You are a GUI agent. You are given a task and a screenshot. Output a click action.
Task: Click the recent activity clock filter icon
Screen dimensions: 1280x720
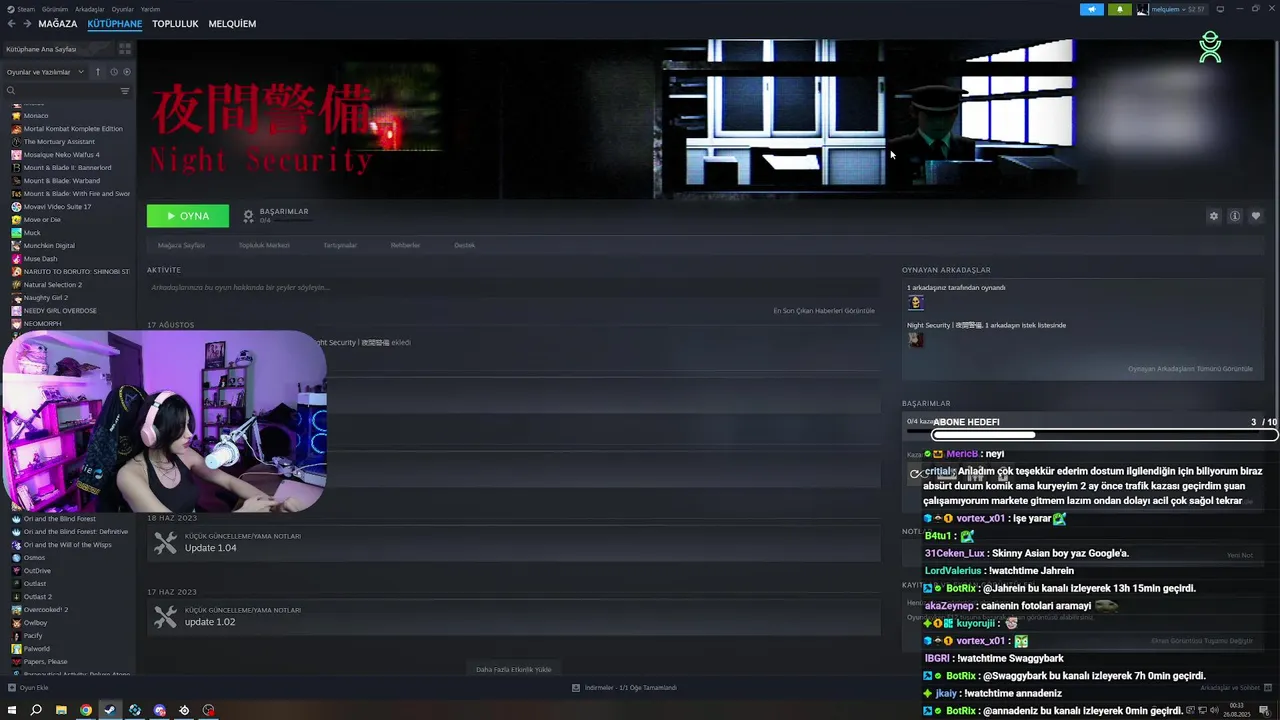[x=114, y=72]
